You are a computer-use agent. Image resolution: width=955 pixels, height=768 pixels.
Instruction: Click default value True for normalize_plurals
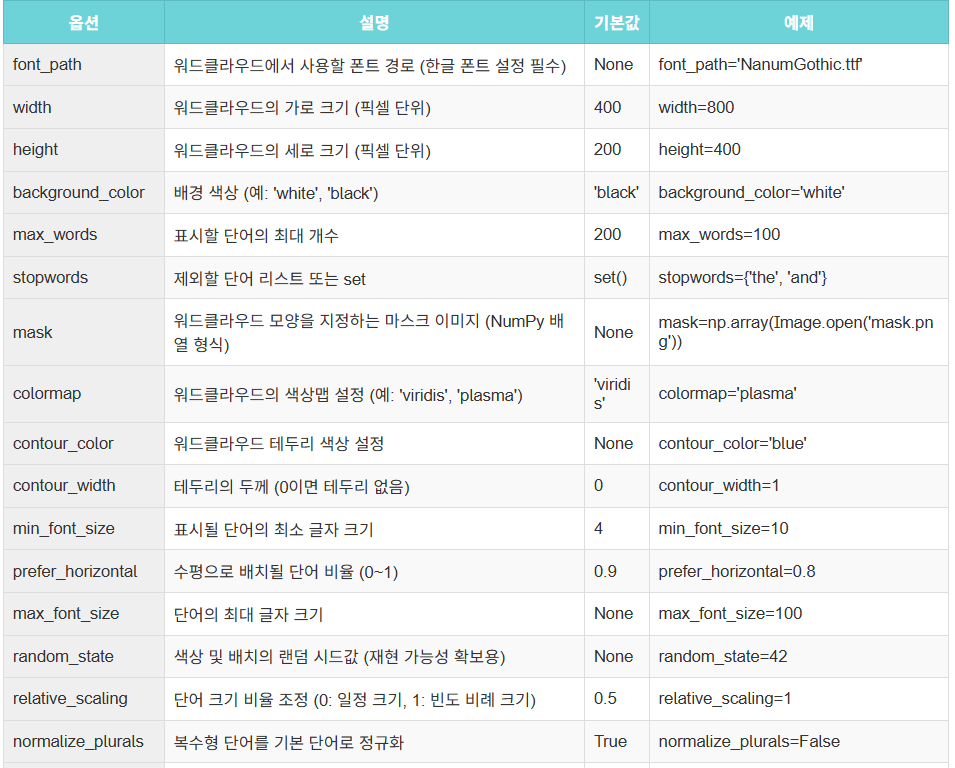pos(610,741)
